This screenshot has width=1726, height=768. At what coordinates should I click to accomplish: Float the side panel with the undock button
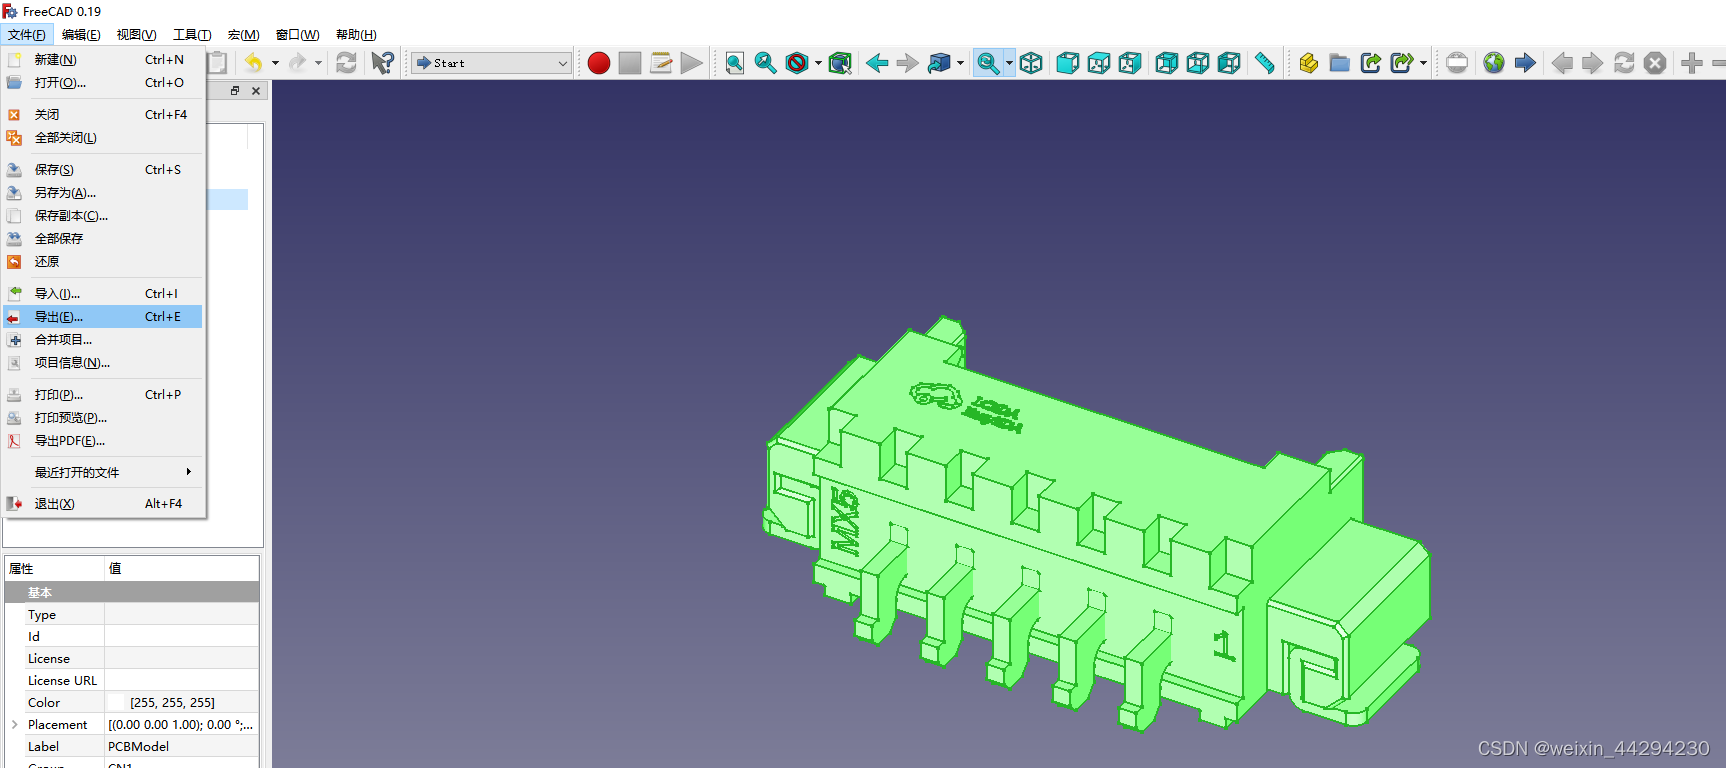coord(235,90)
